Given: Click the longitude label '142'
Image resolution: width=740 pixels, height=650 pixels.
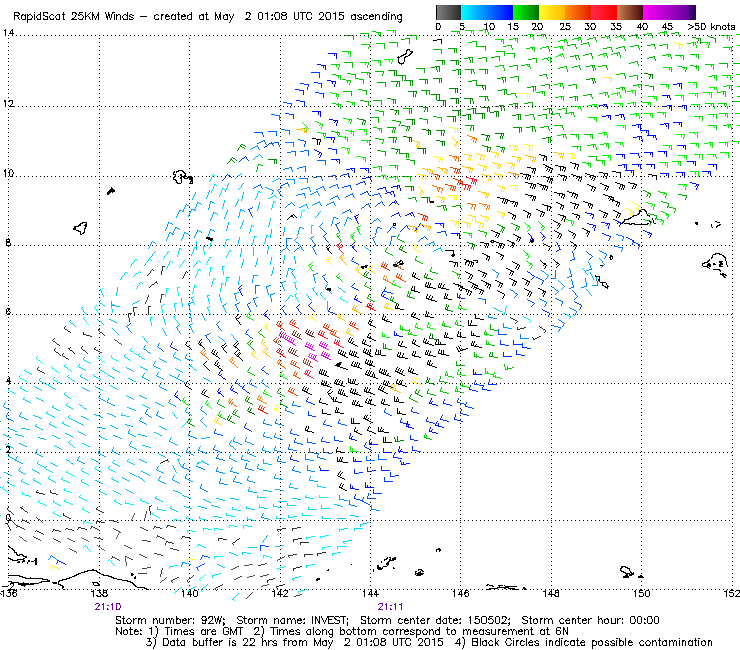Looking at the screenshot, I should tap(280, 593).
